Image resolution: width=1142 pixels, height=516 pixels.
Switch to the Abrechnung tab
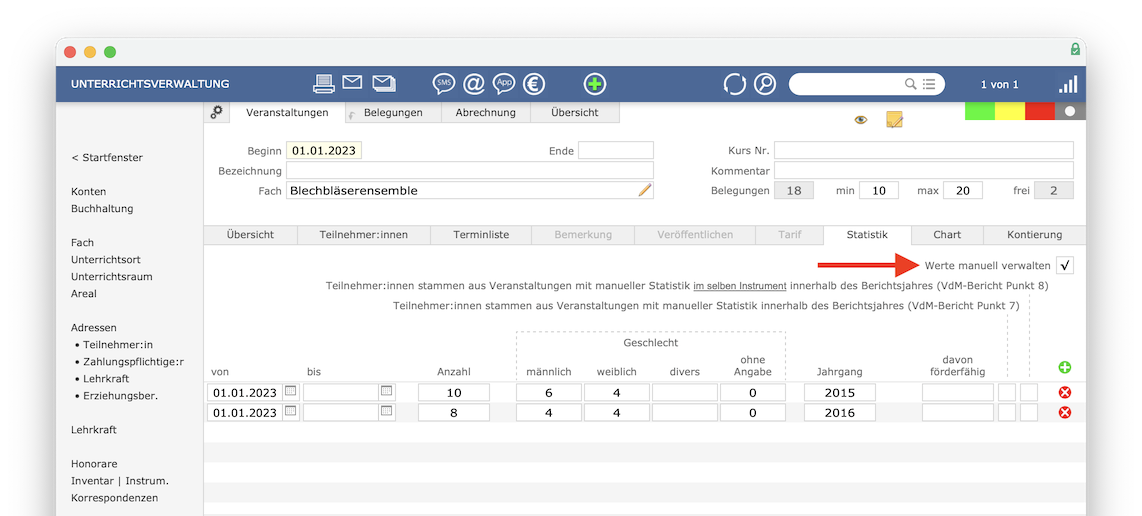tap(486, 112)
